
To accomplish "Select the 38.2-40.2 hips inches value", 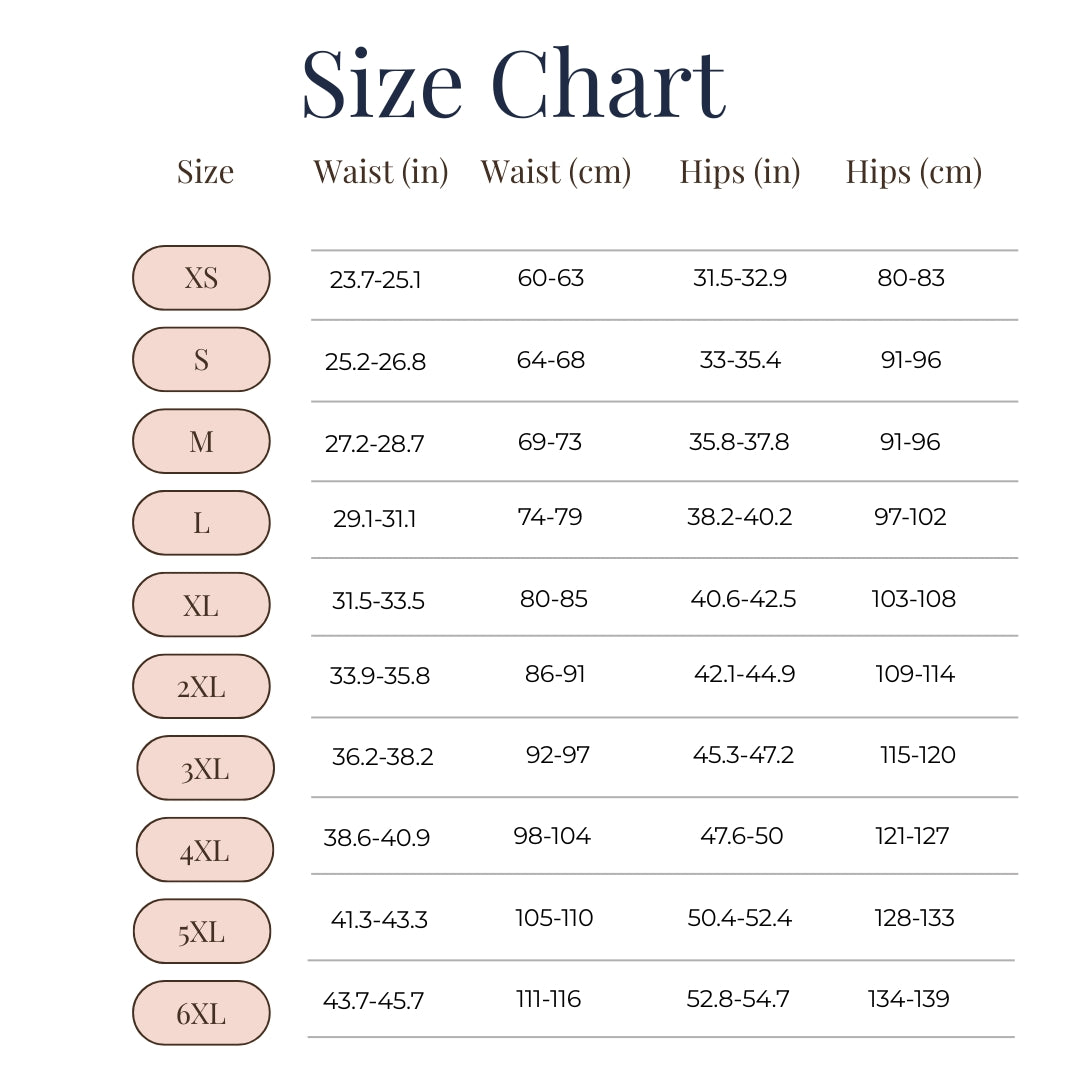I will [x=739, y=517].
